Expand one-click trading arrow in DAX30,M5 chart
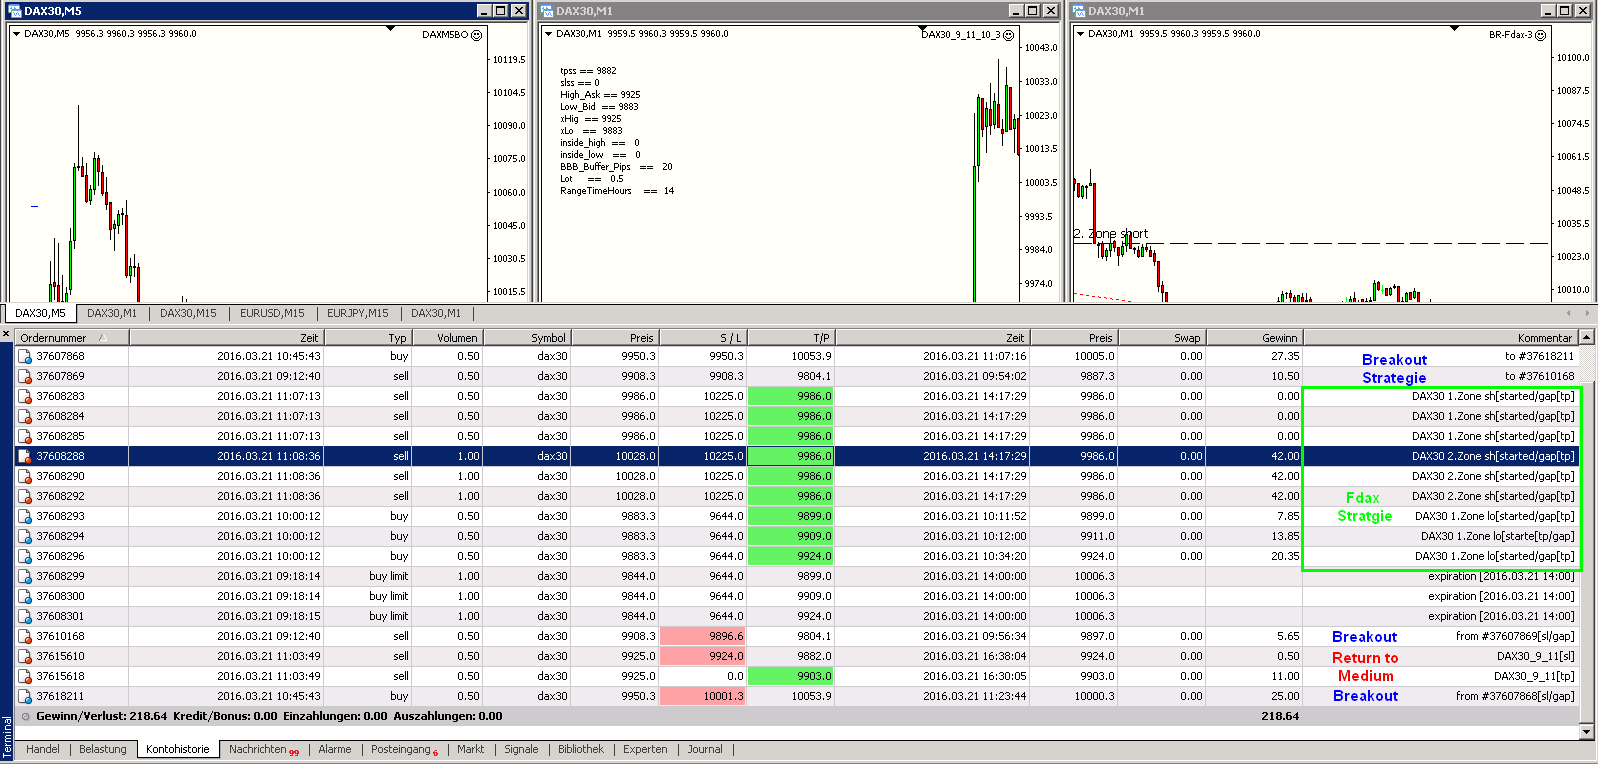This screenshot has height=764, width=1598. pos(16,34)
